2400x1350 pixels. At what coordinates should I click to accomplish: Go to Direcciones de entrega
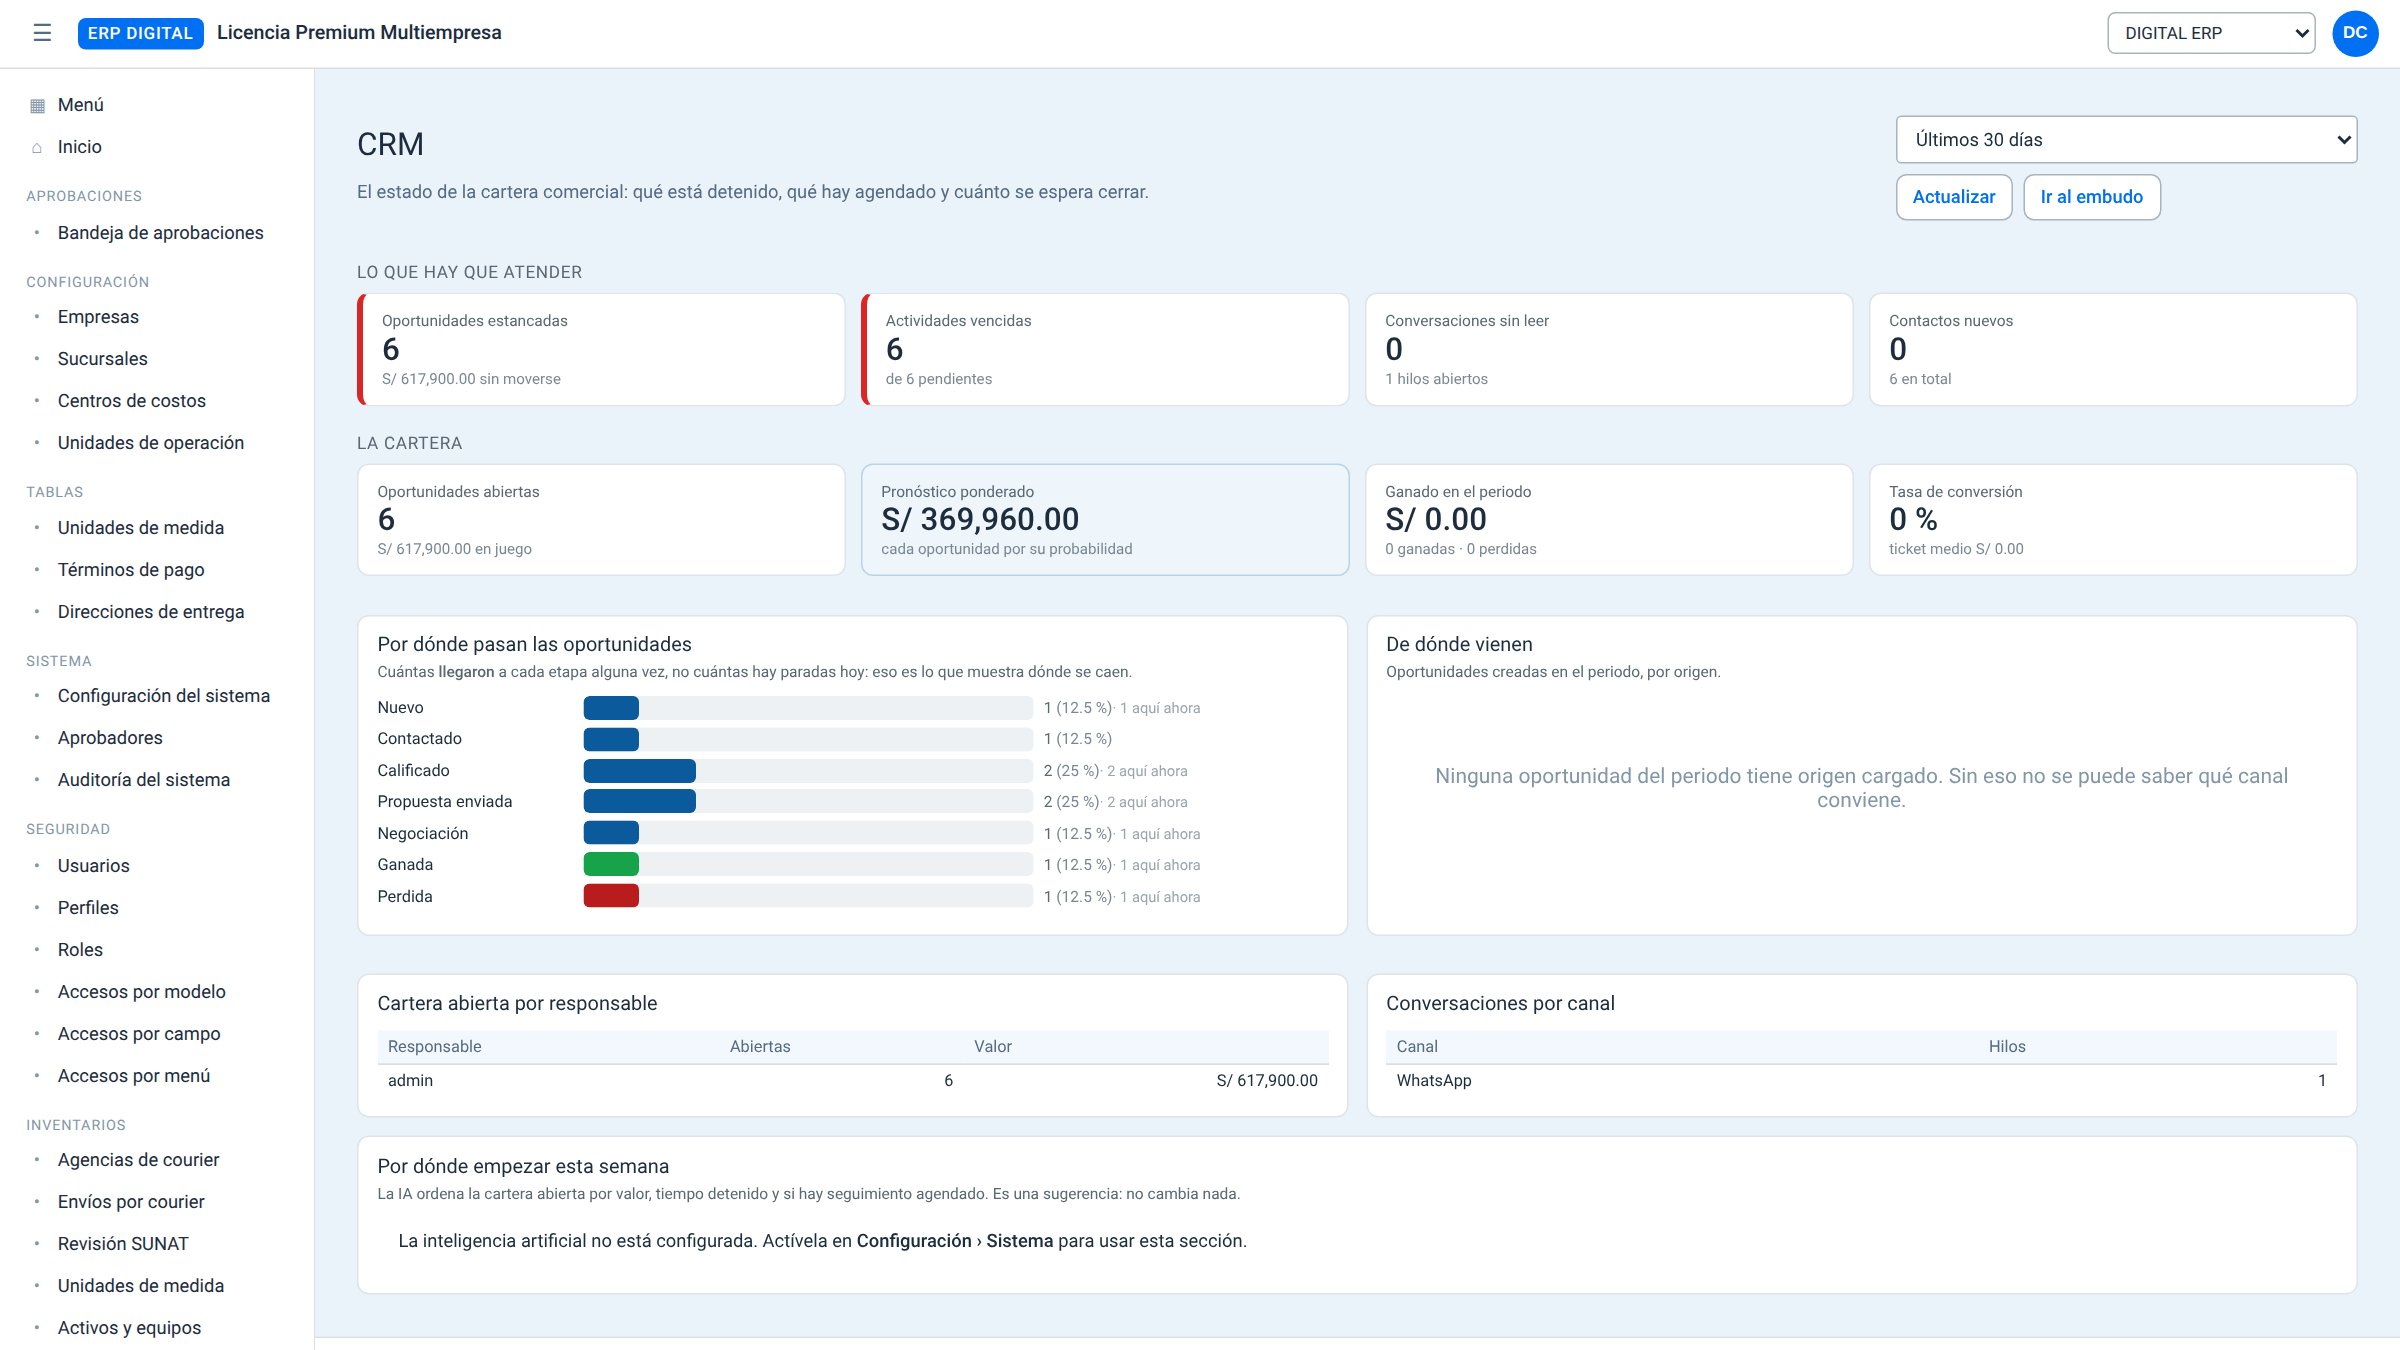click(x=150, y=612)
